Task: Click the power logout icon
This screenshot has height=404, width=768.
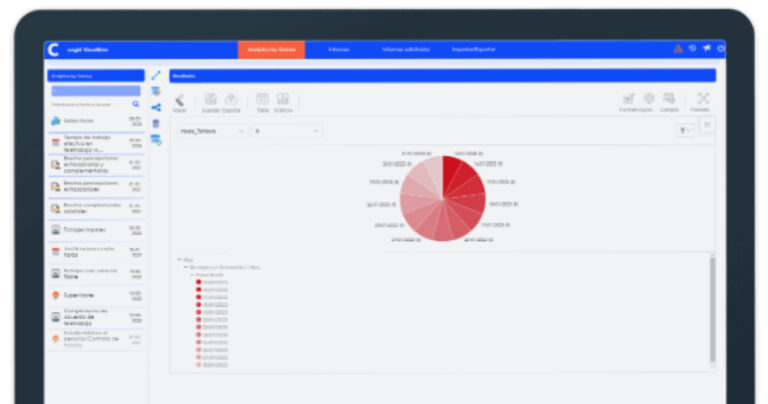Action: pos(720,48)
